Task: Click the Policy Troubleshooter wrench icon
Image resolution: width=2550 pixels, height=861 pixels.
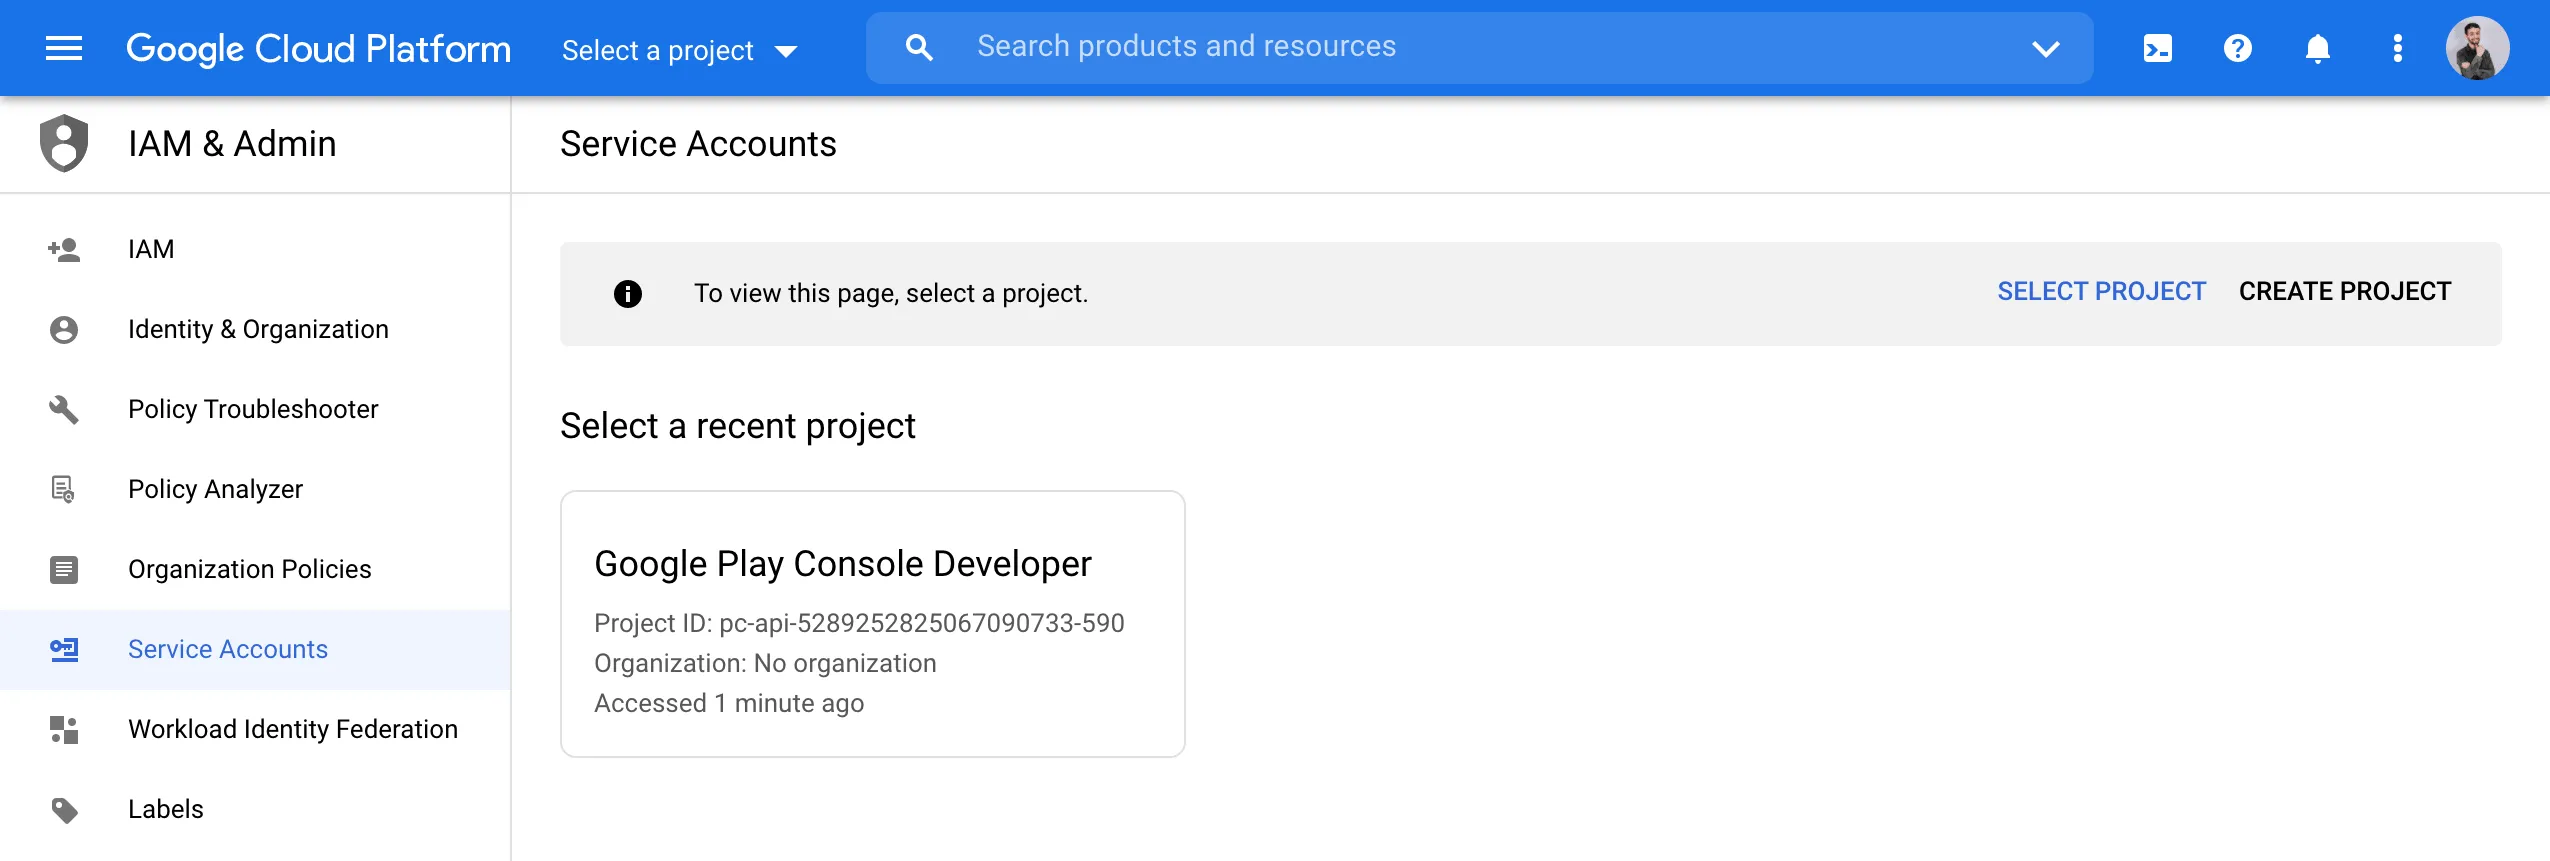Action: point(64,409)
